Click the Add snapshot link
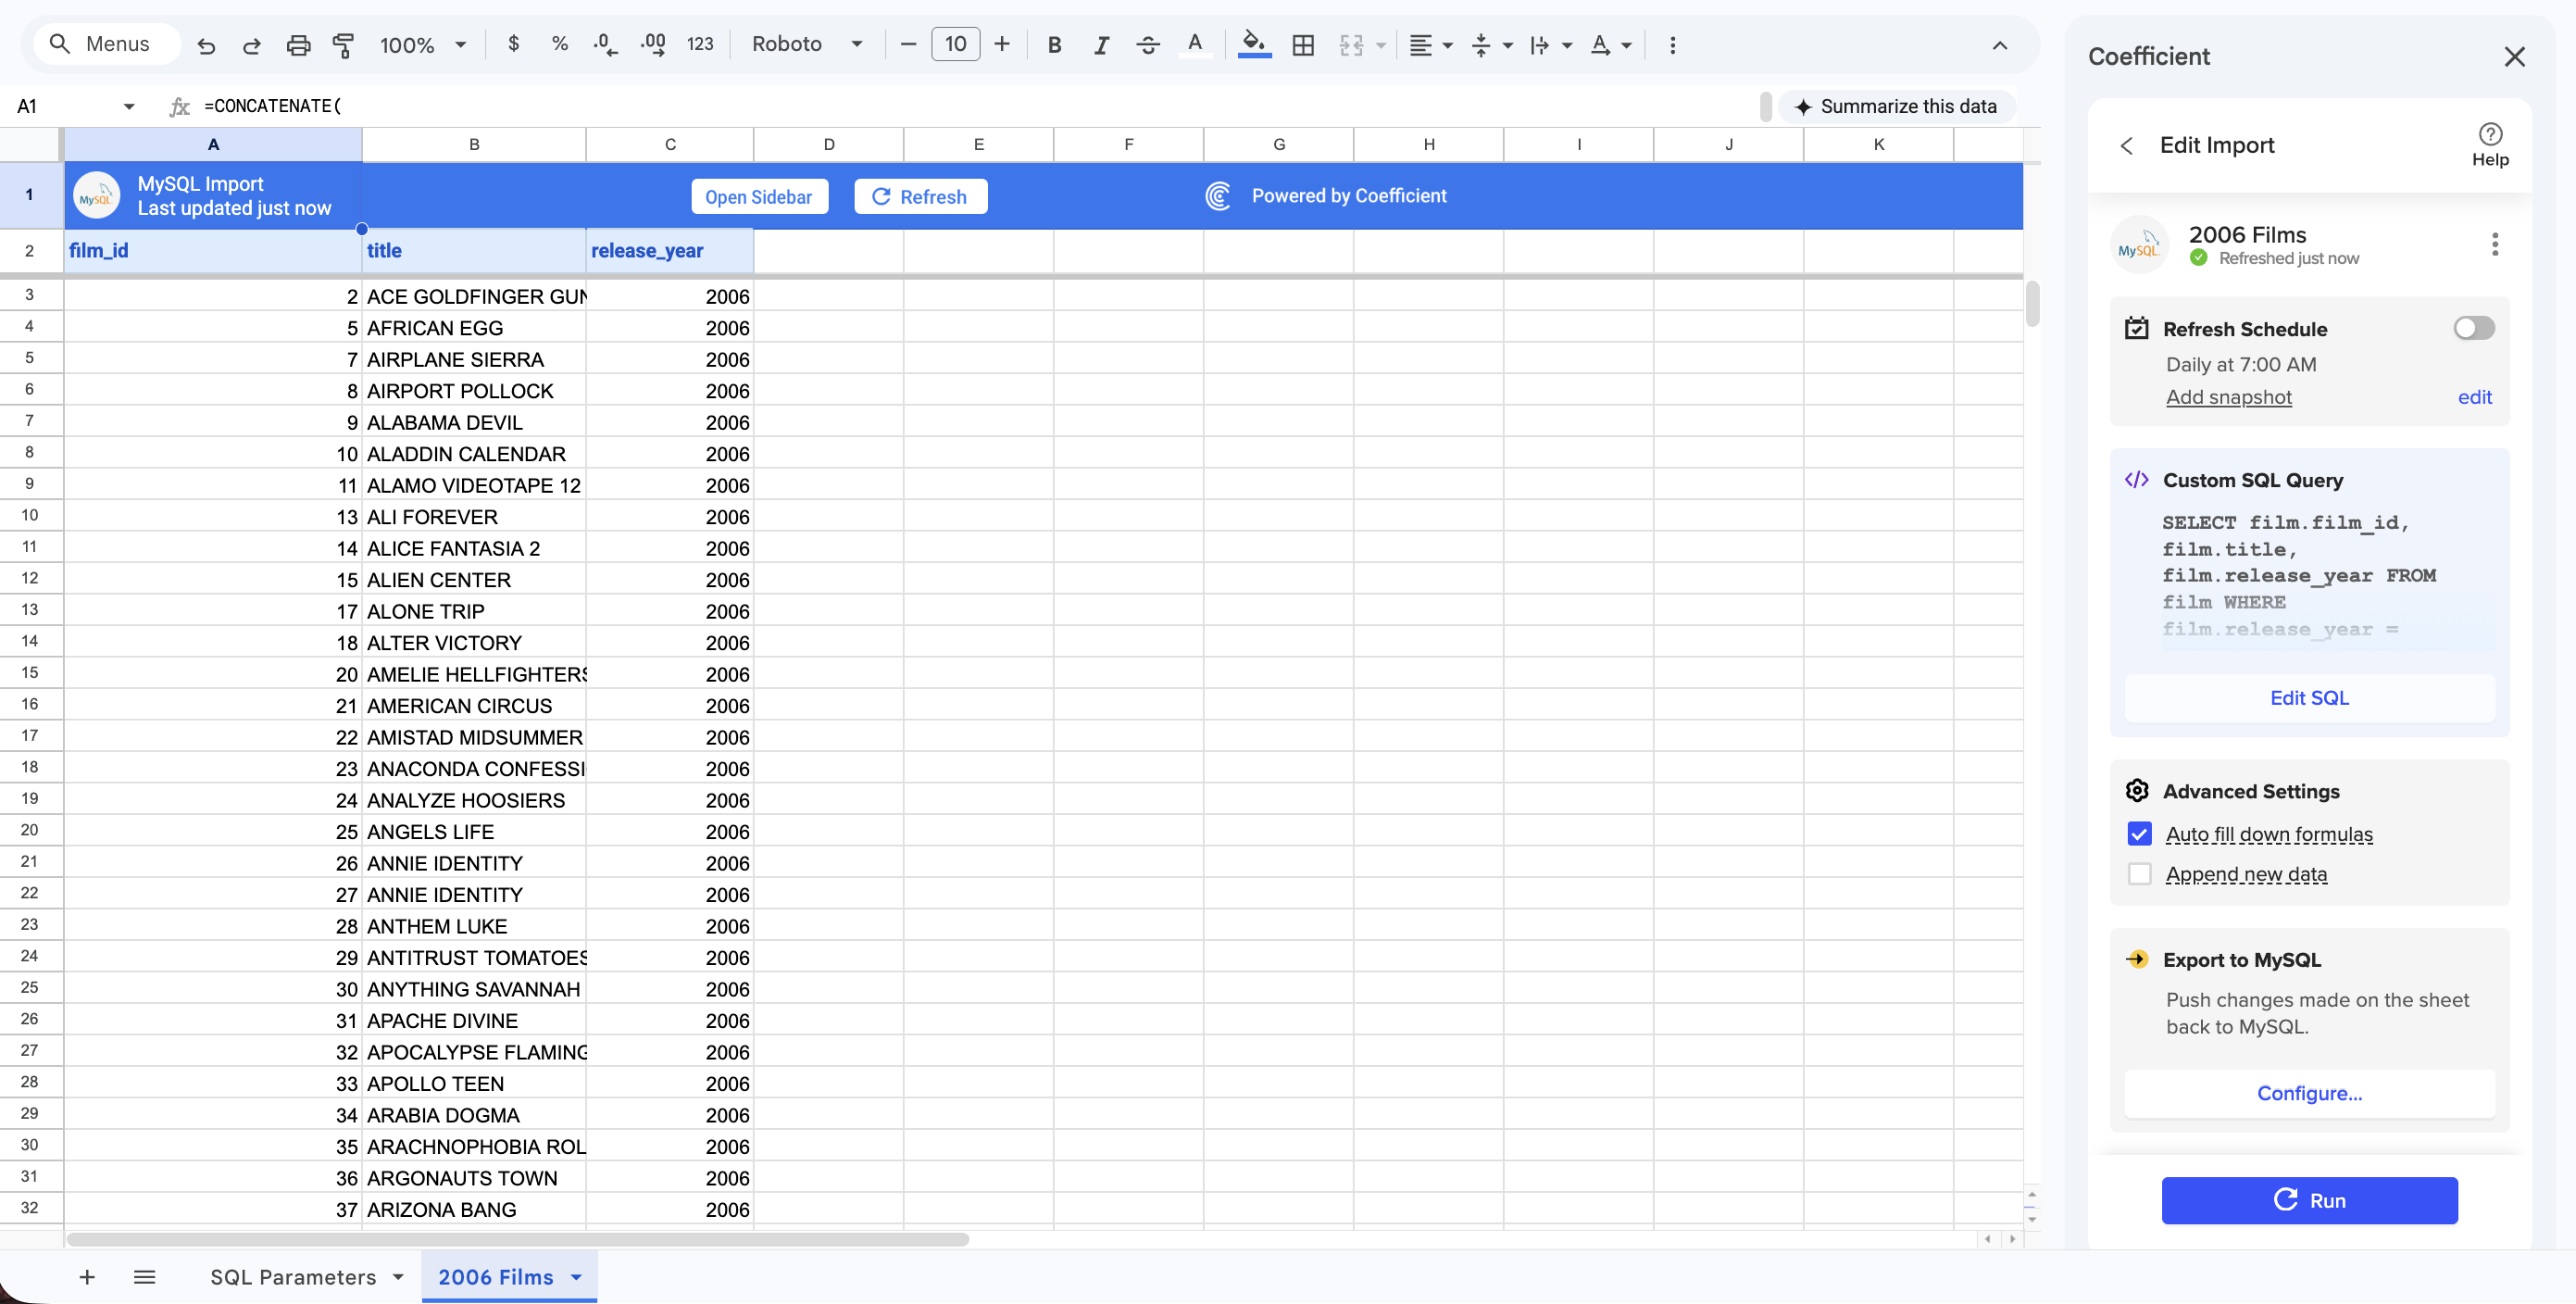 [2228, 397]
